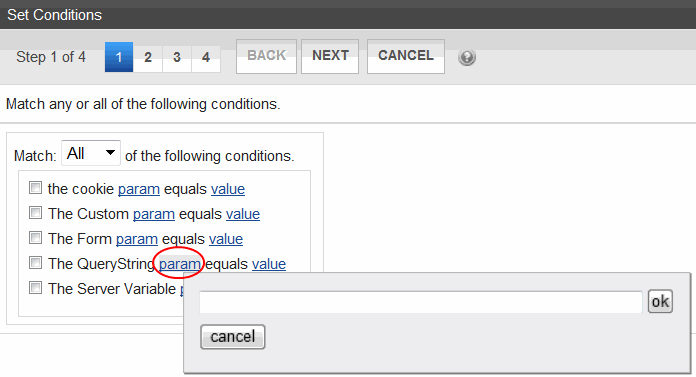Edit the QueryString value link
The height and width of the screenshot is (377, 696).
click(269, 264)
